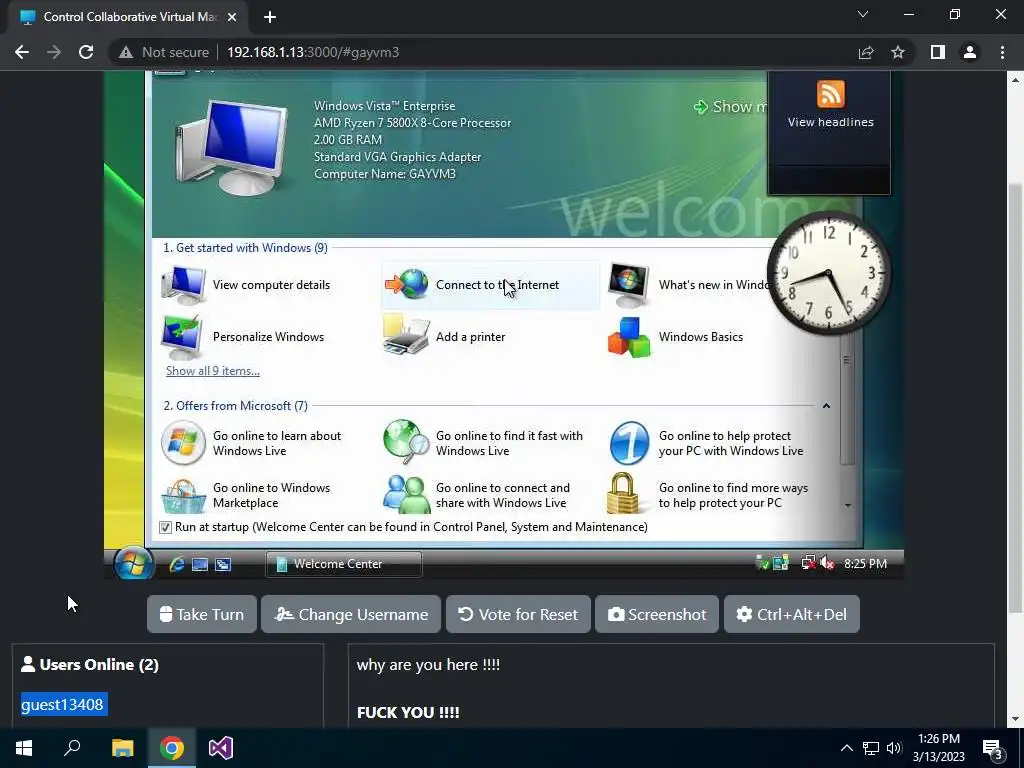Open Go online to learn about Windows Live
This screenshot has height=768, width=1024.
click(252, 443)
